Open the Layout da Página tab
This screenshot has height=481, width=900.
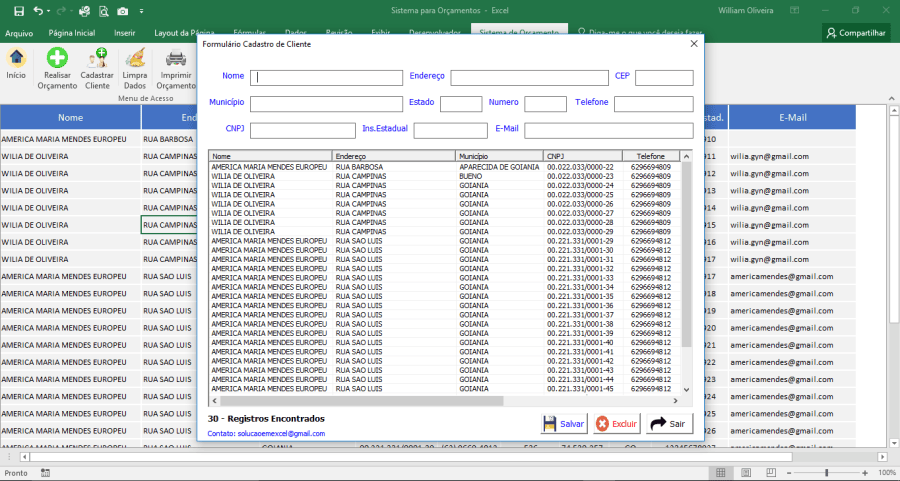click(x=184, y=33)
